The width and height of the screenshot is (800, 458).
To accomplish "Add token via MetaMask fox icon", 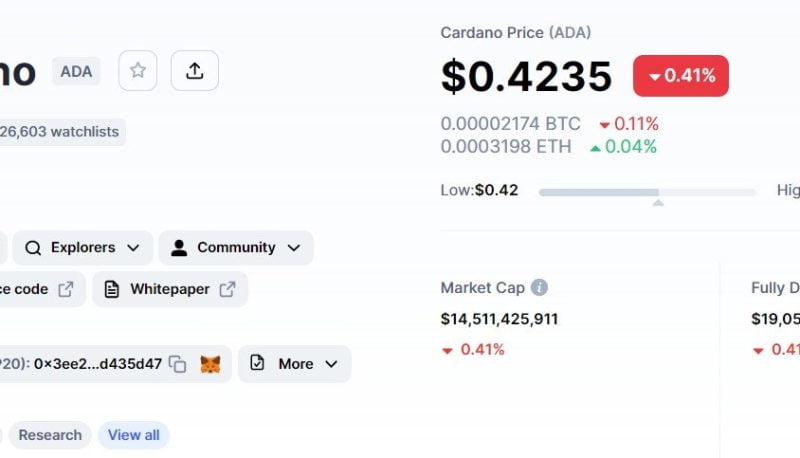I will point(210,364).
